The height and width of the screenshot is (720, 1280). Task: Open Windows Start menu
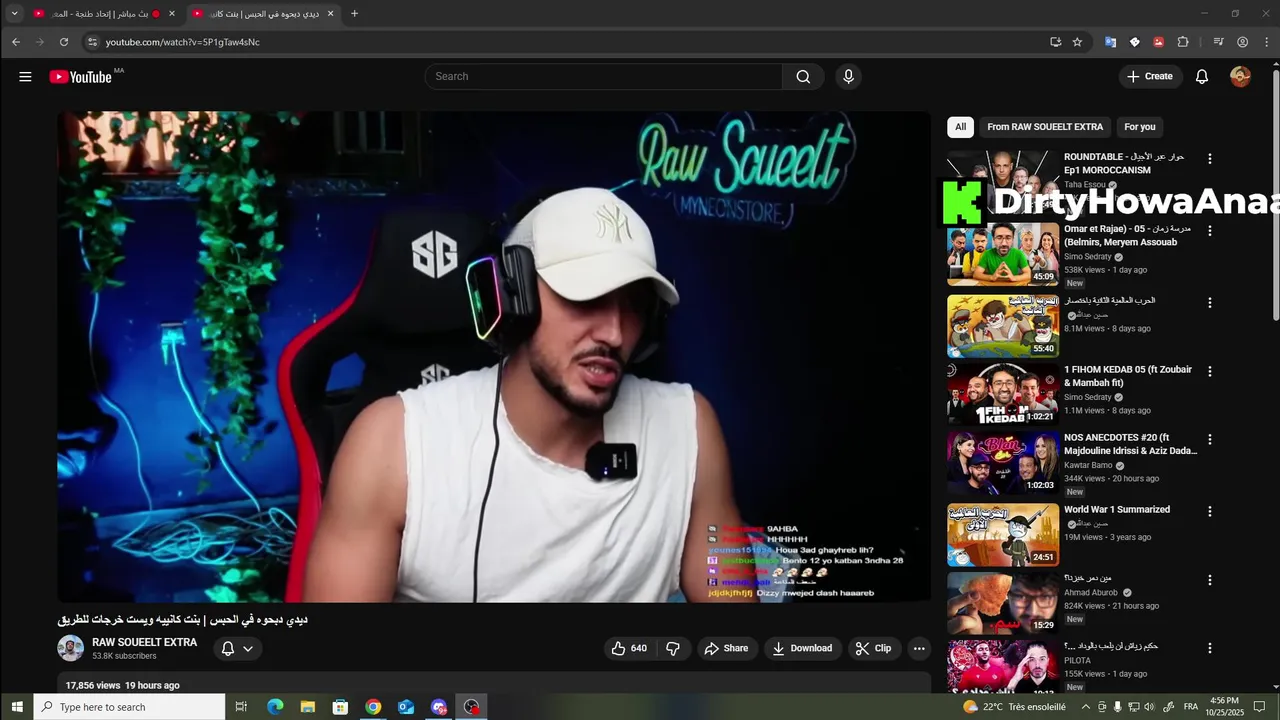16,707
